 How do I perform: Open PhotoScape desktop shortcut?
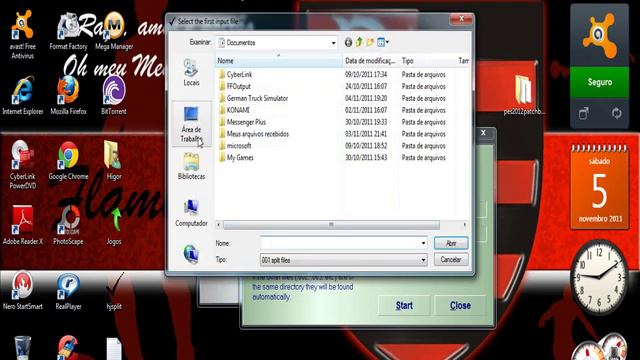pos(68,226)
